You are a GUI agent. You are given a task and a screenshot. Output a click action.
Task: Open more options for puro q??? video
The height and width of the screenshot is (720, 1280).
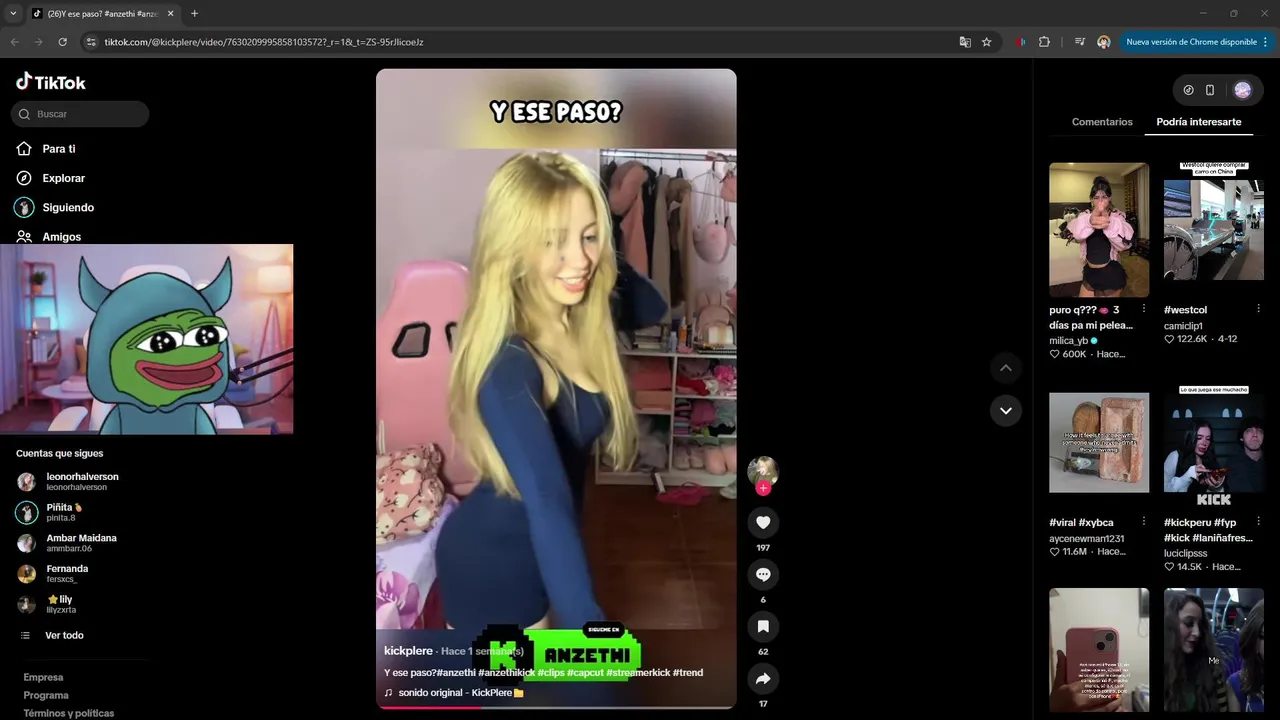pos(1144,309)
